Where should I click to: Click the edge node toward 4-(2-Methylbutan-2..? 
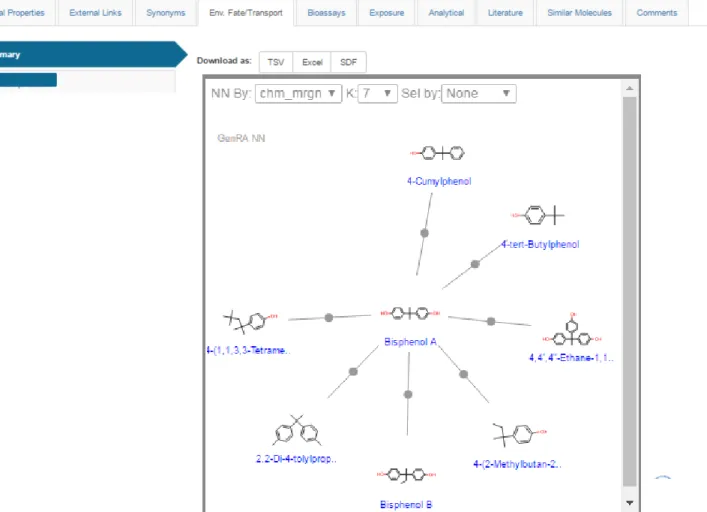(x=464, y=374)
